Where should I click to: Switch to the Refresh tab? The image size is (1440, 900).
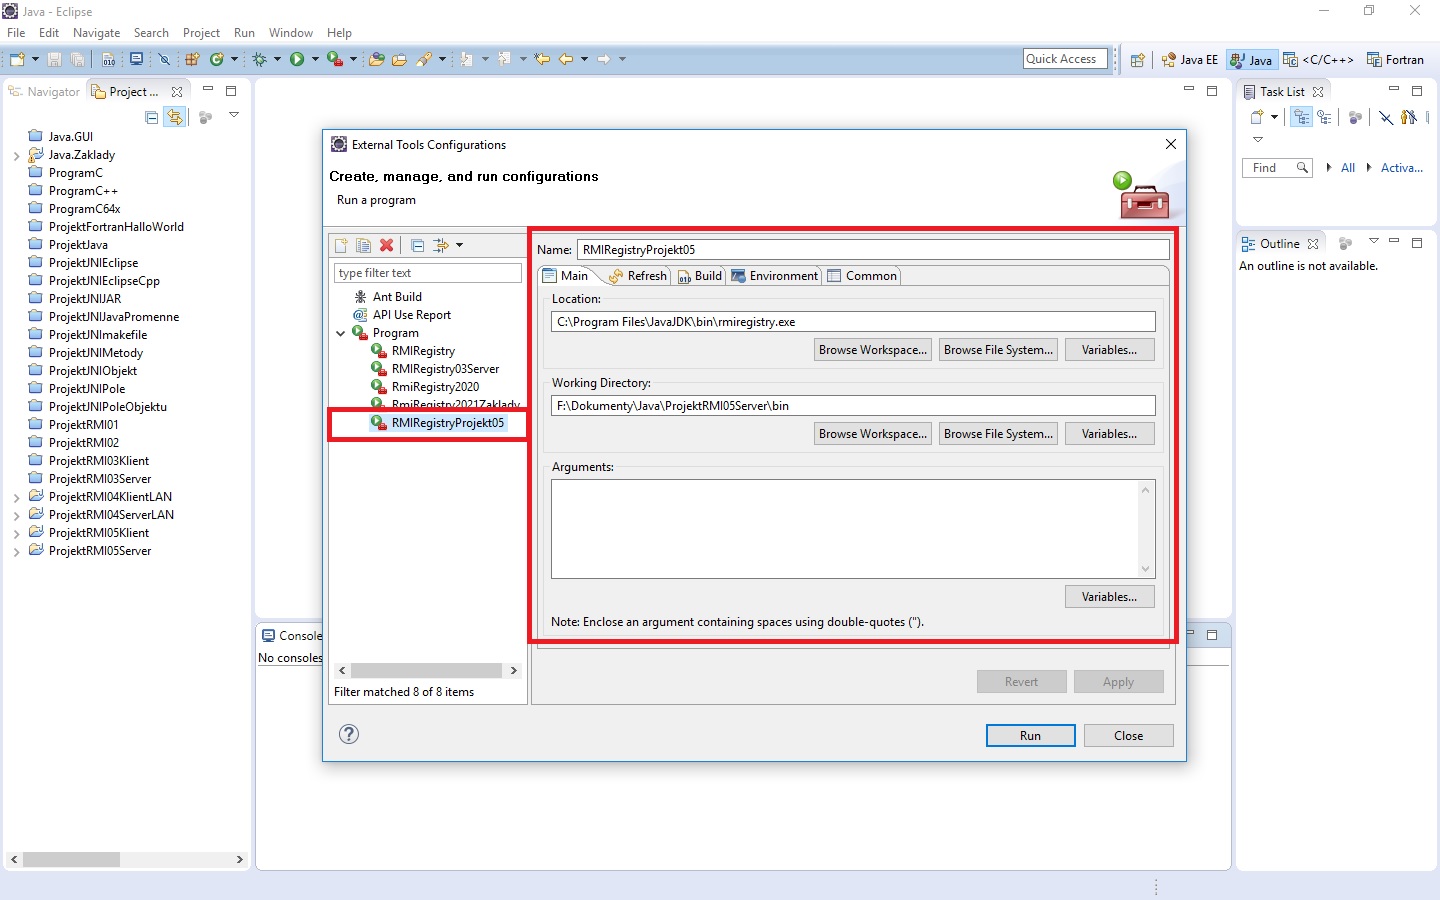[638, 276]
